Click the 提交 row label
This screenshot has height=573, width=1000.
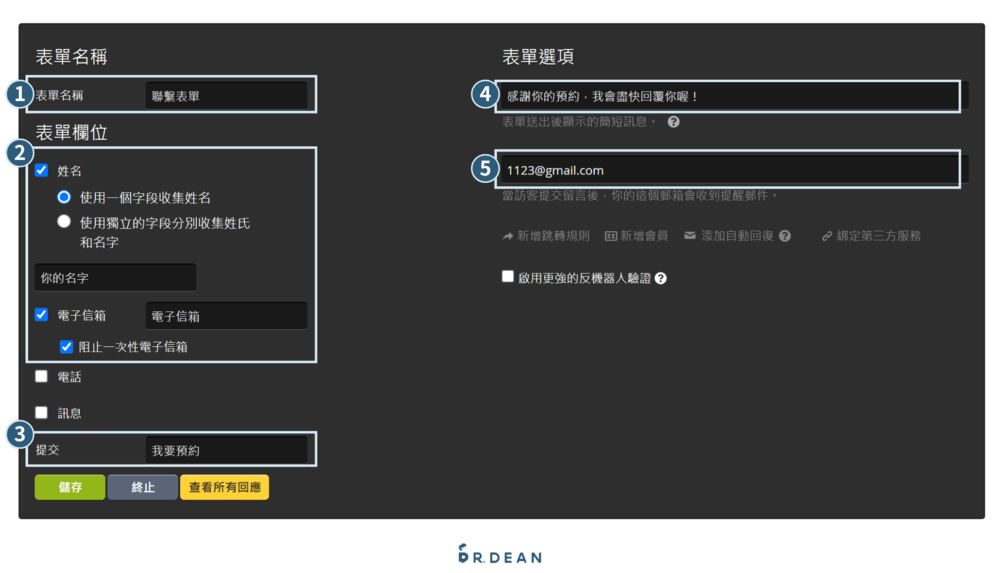tap(48, 450)
